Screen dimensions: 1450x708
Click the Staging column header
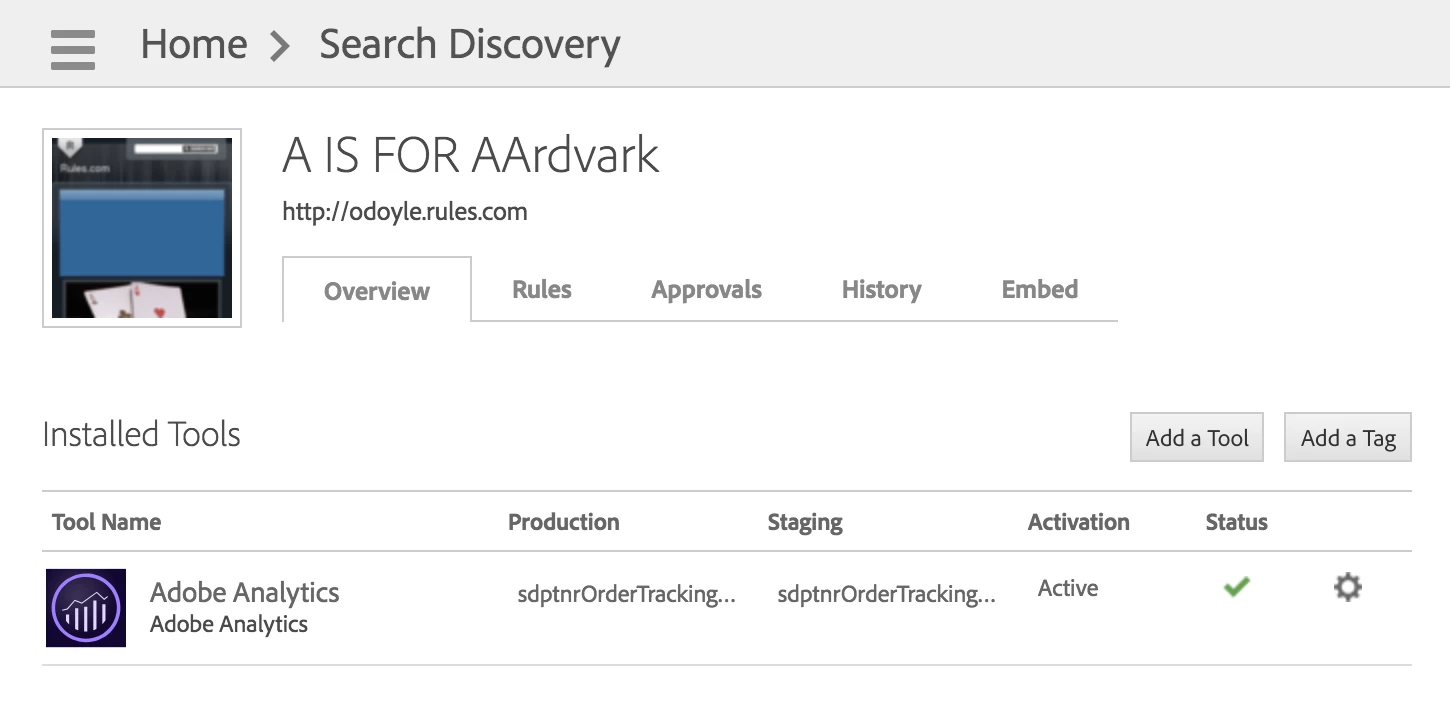coord(805,522)
